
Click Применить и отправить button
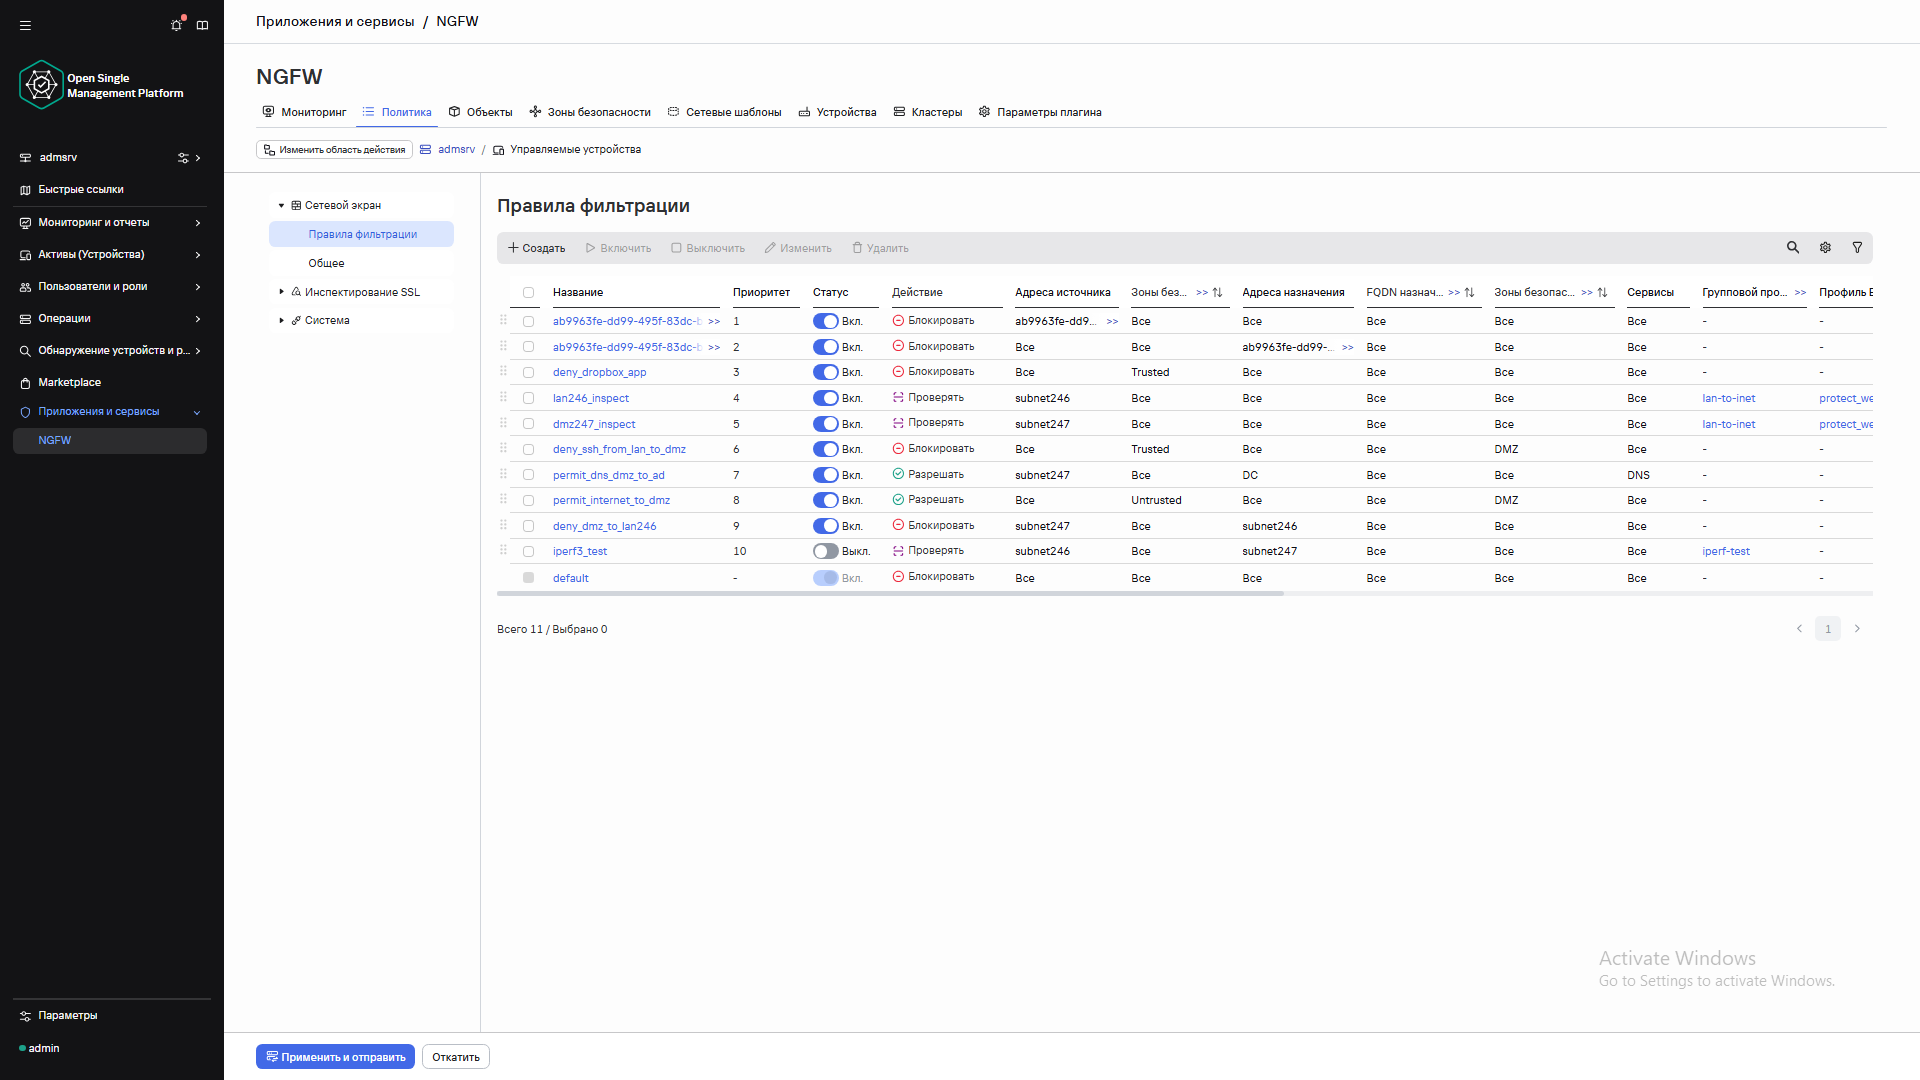coord(335,1057)
